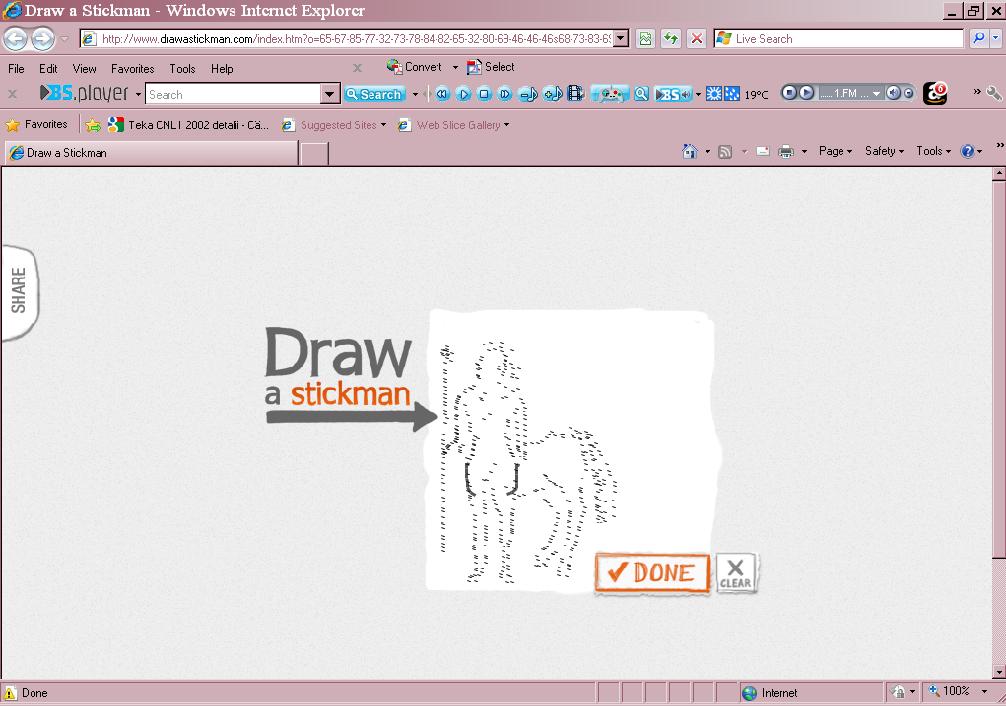Click into the Live Search input field
1006x706 pixels.
[839, 39]
